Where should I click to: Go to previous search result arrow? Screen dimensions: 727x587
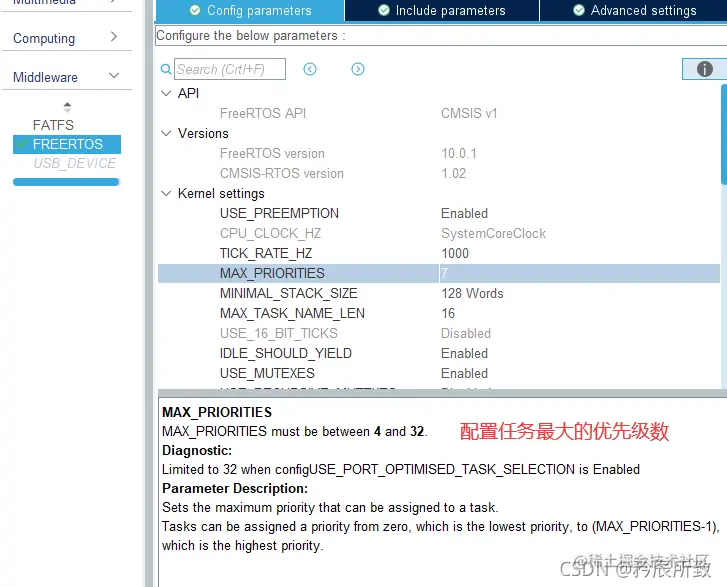[x=310, y=69]
